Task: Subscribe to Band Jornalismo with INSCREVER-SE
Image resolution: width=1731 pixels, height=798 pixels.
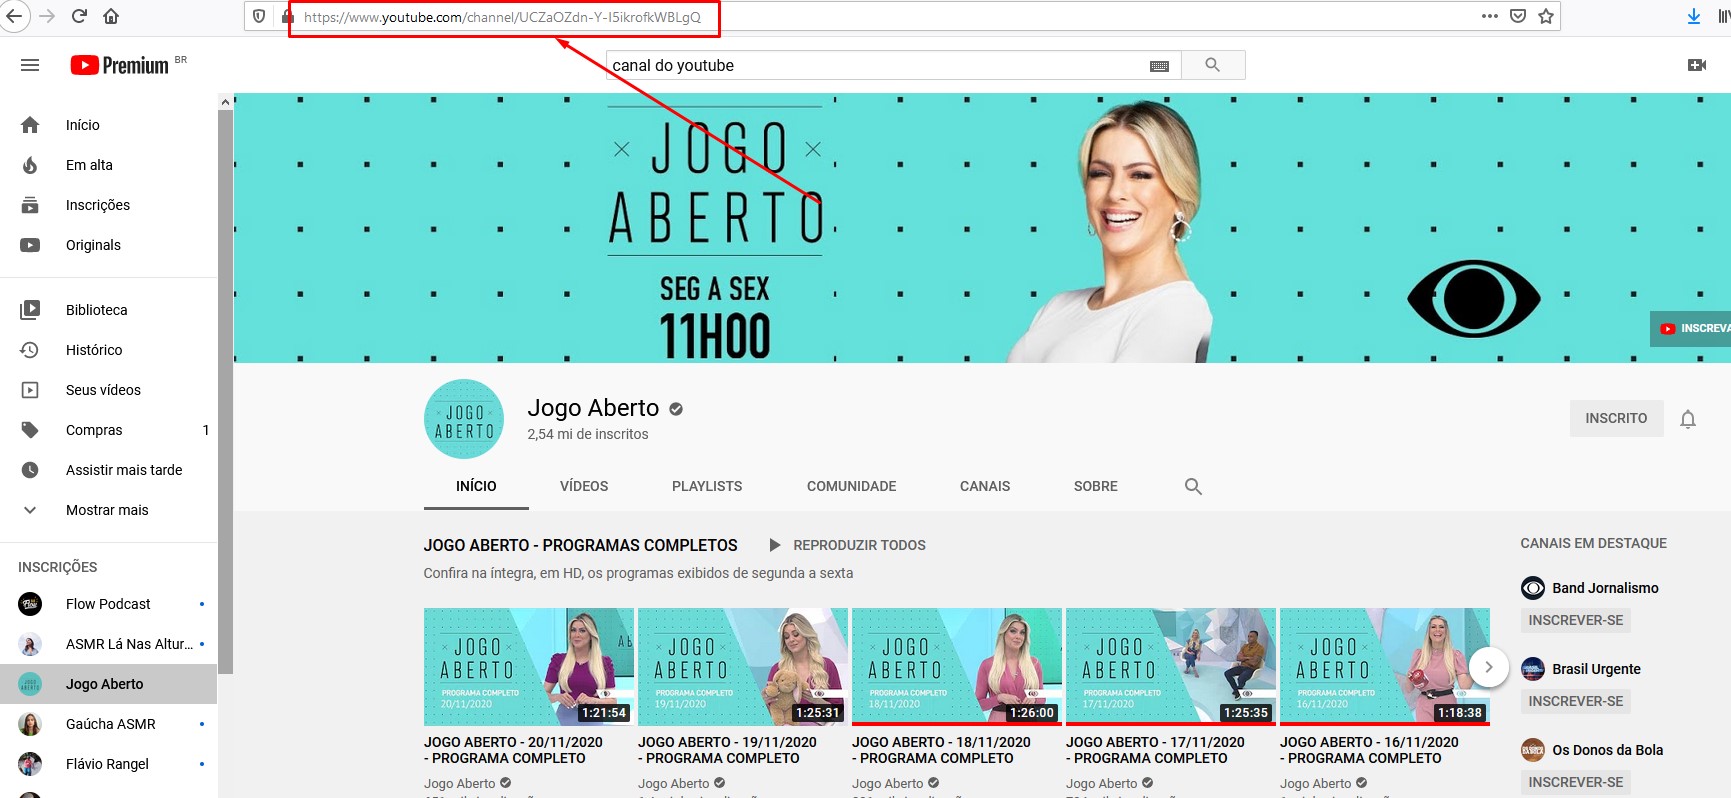Action: tap(1575, 620)
